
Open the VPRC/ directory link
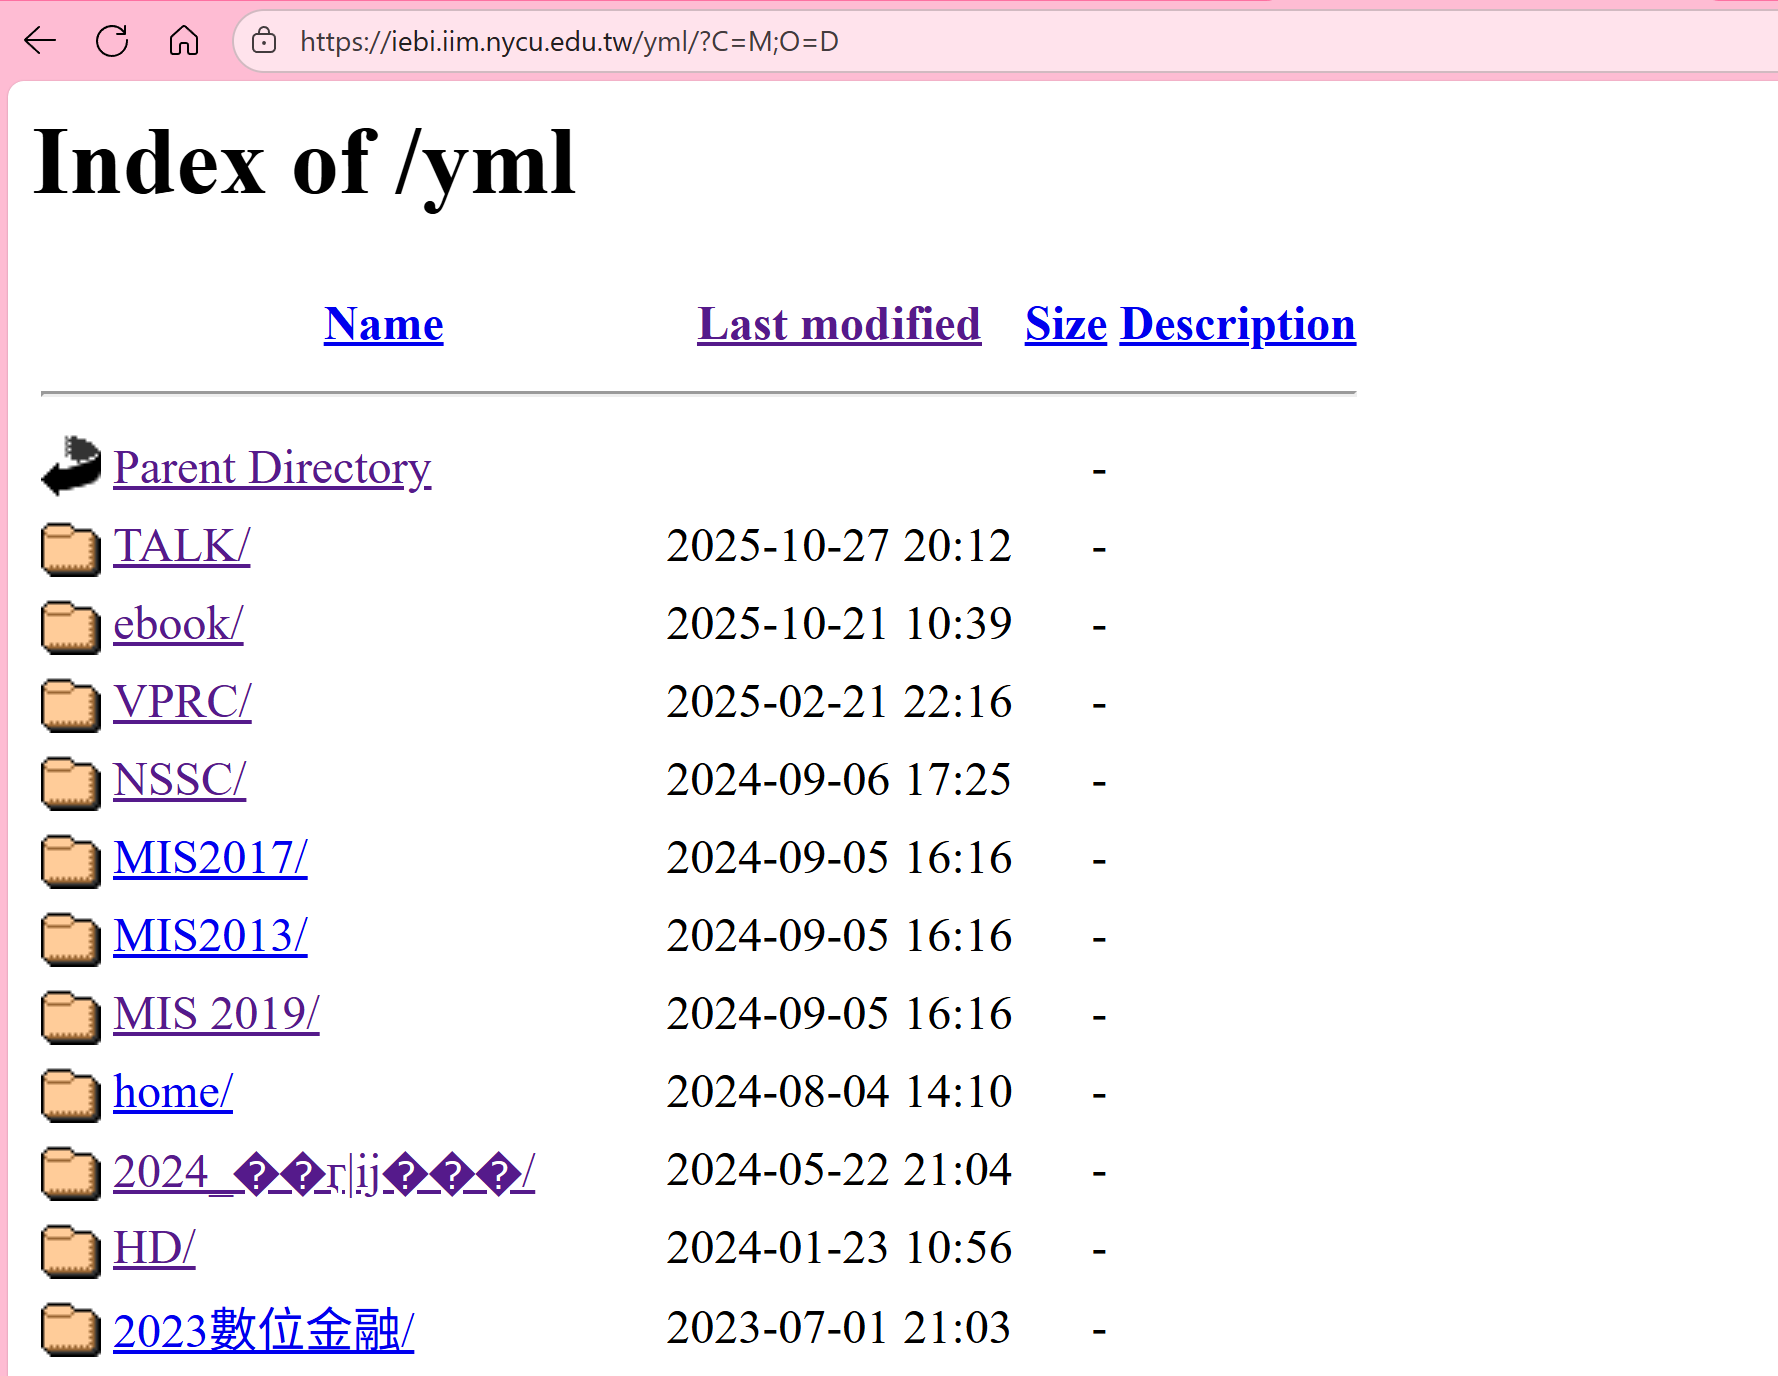(x=182, y=702)
